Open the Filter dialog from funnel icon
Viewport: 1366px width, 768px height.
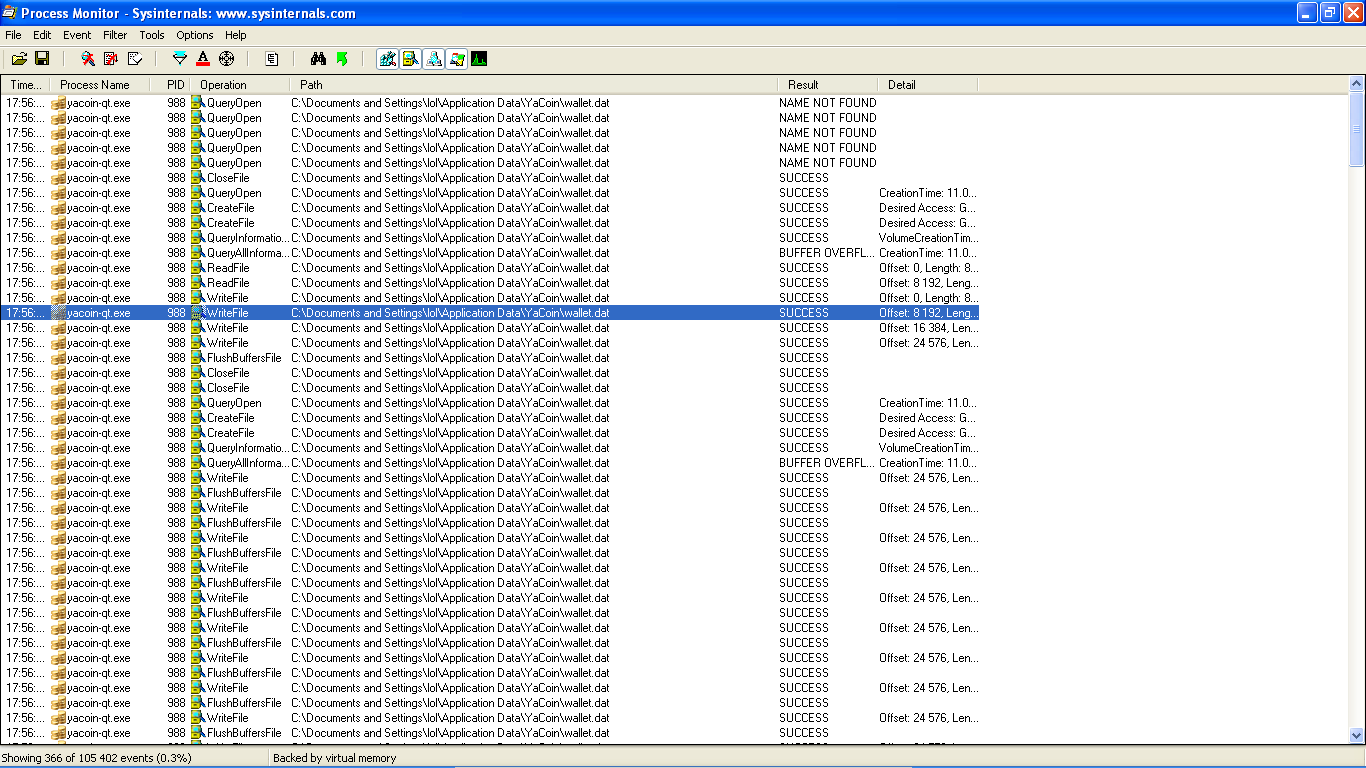180,59
